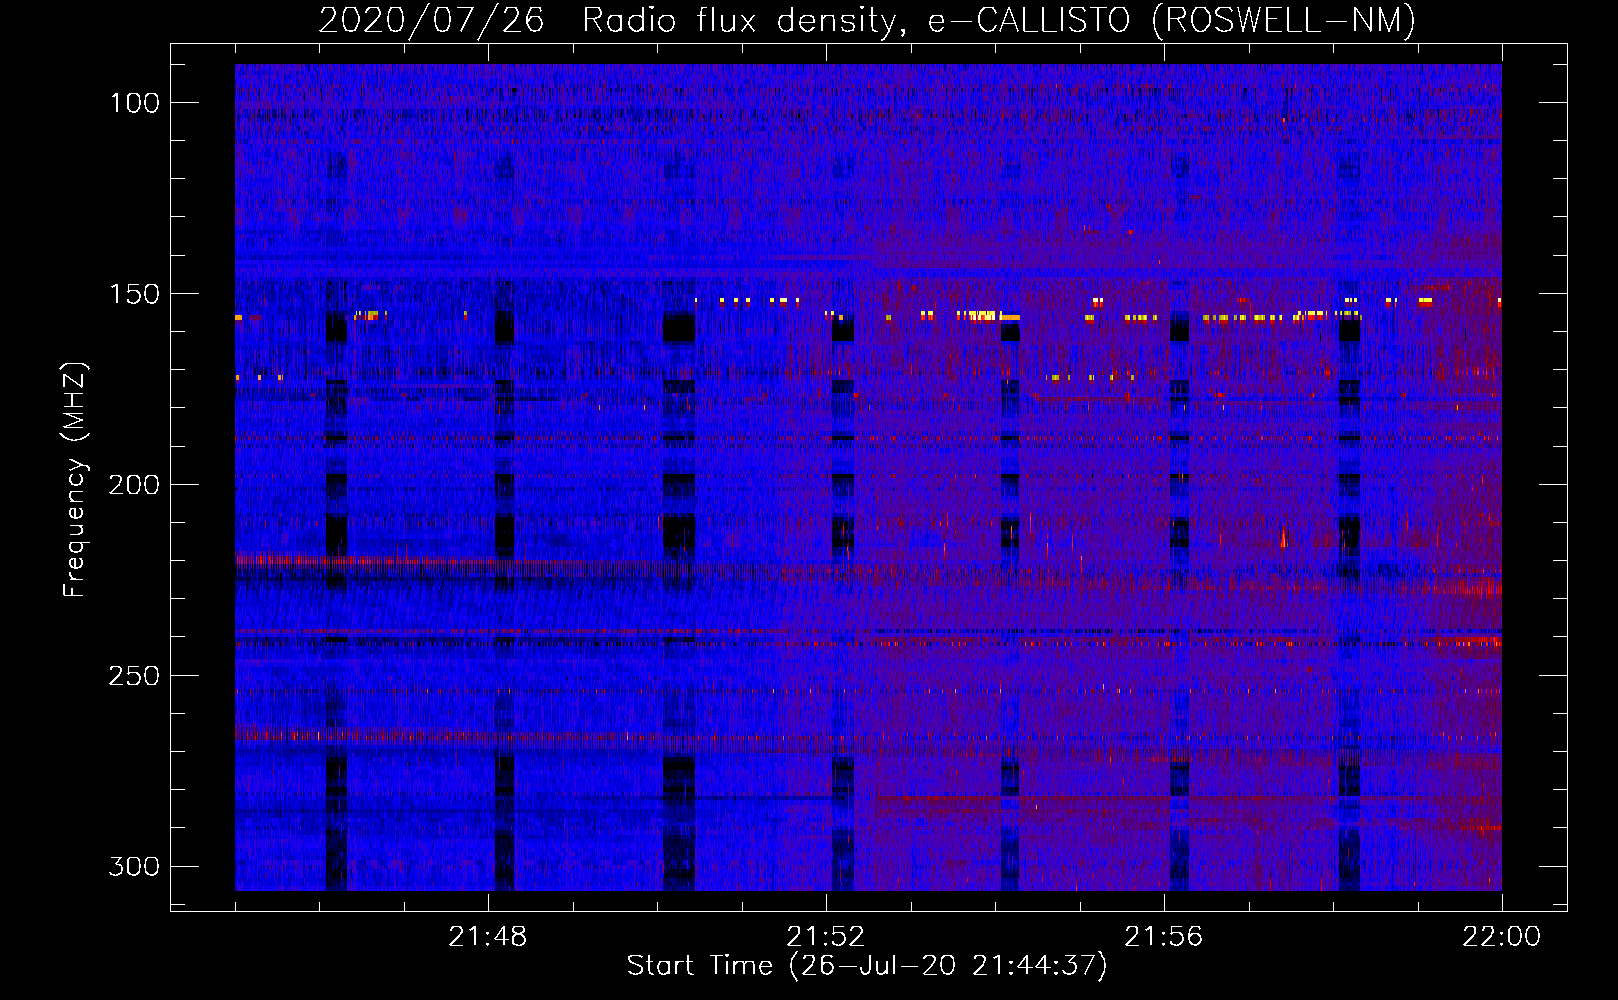Click the 300 MHz frequency tick label
The width and height of the screenshot is (1618, 1000).
[x=133, y=866]
